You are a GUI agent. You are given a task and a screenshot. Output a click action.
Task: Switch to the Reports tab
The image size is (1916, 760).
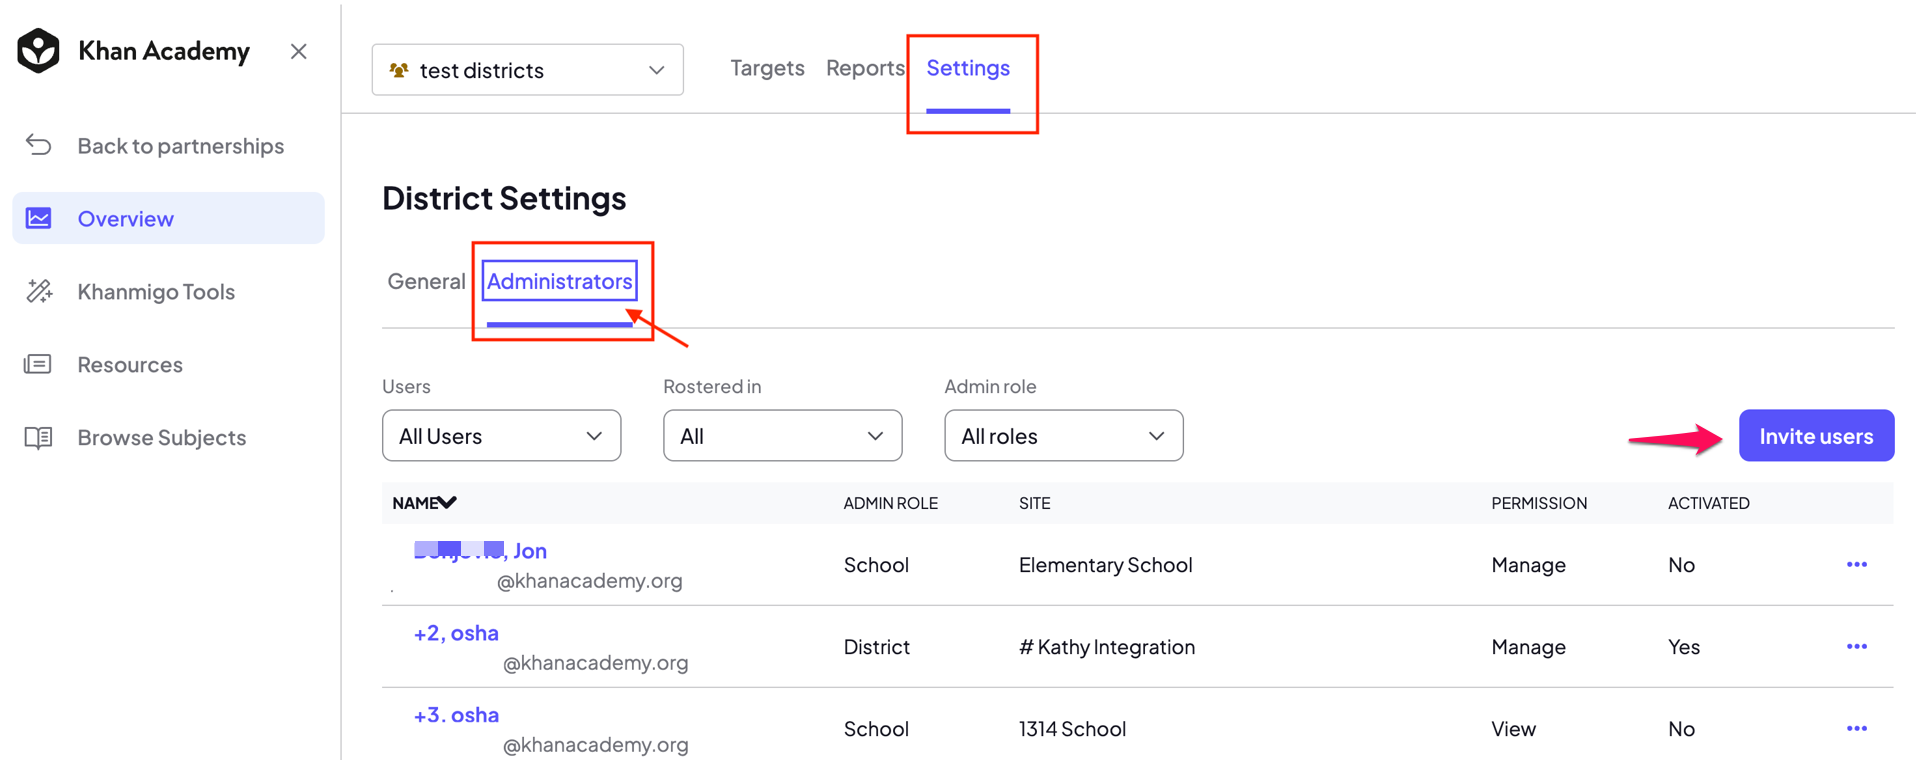coord(865,68)
